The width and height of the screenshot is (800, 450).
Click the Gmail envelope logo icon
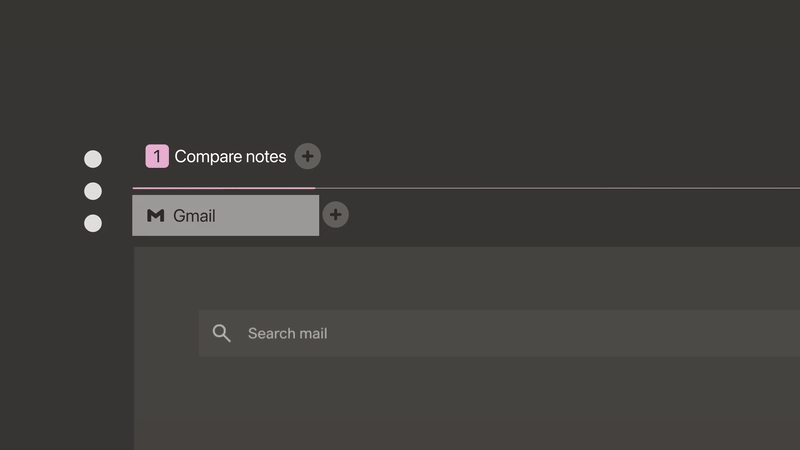point(155,215)
